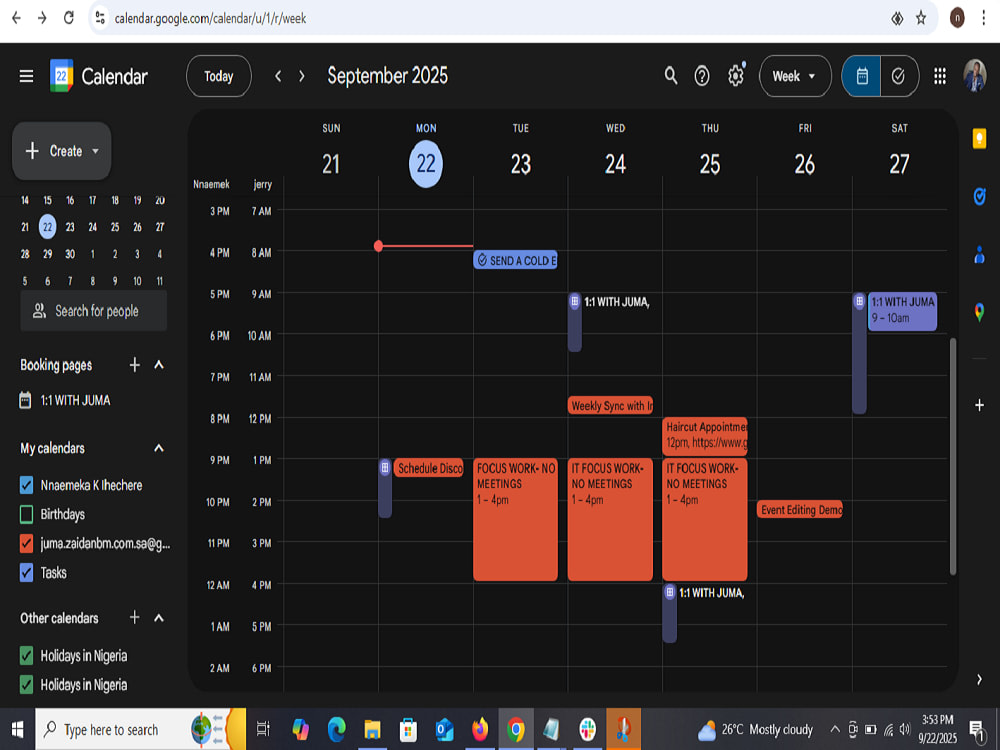This screenshot has height=750, width=1000.
Task: Select Saturday 27 in the week header
Action: click(x=899, y=164)
